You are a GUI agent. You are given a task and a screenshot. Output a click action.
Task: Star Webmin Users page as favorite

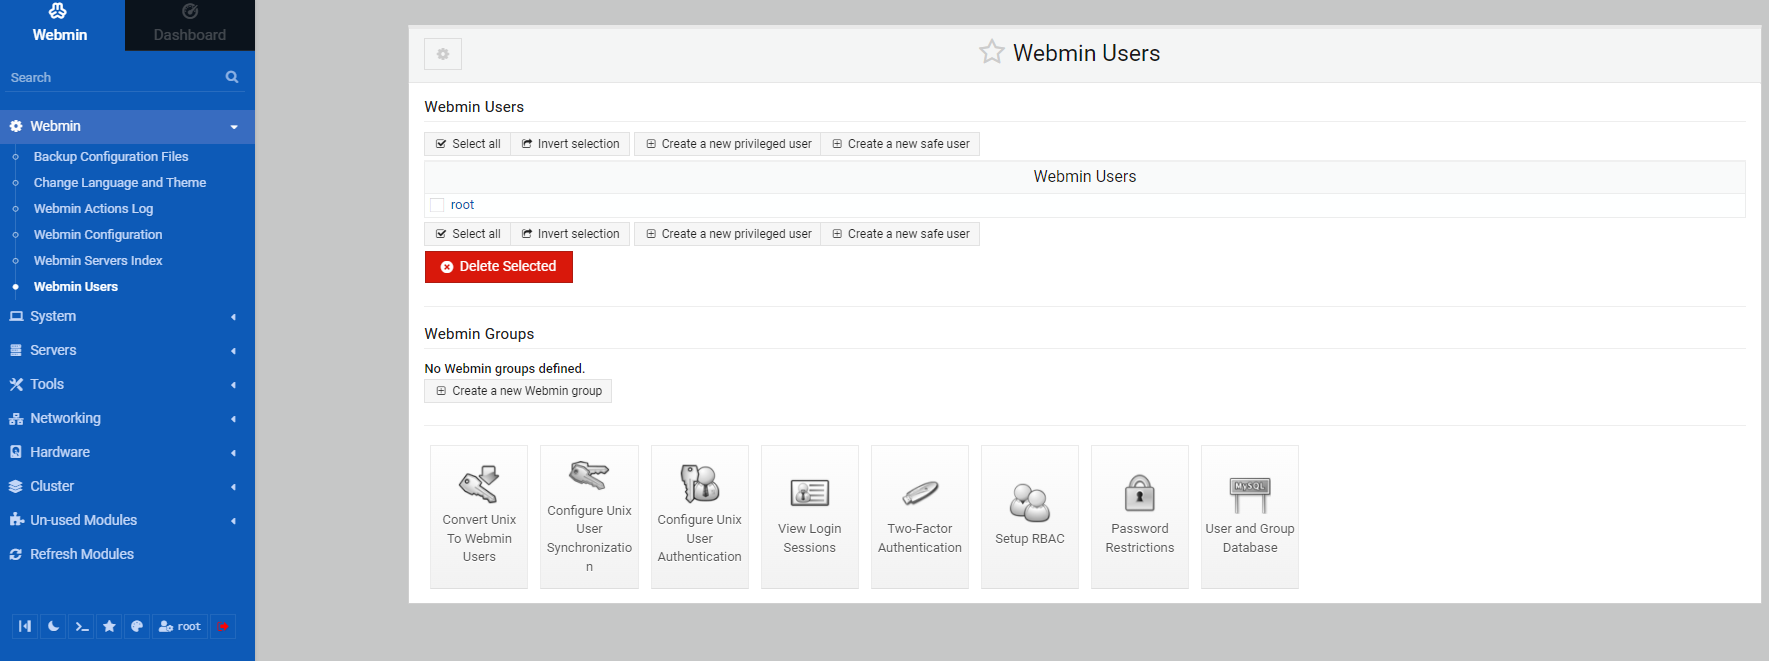tap(991, 52)
